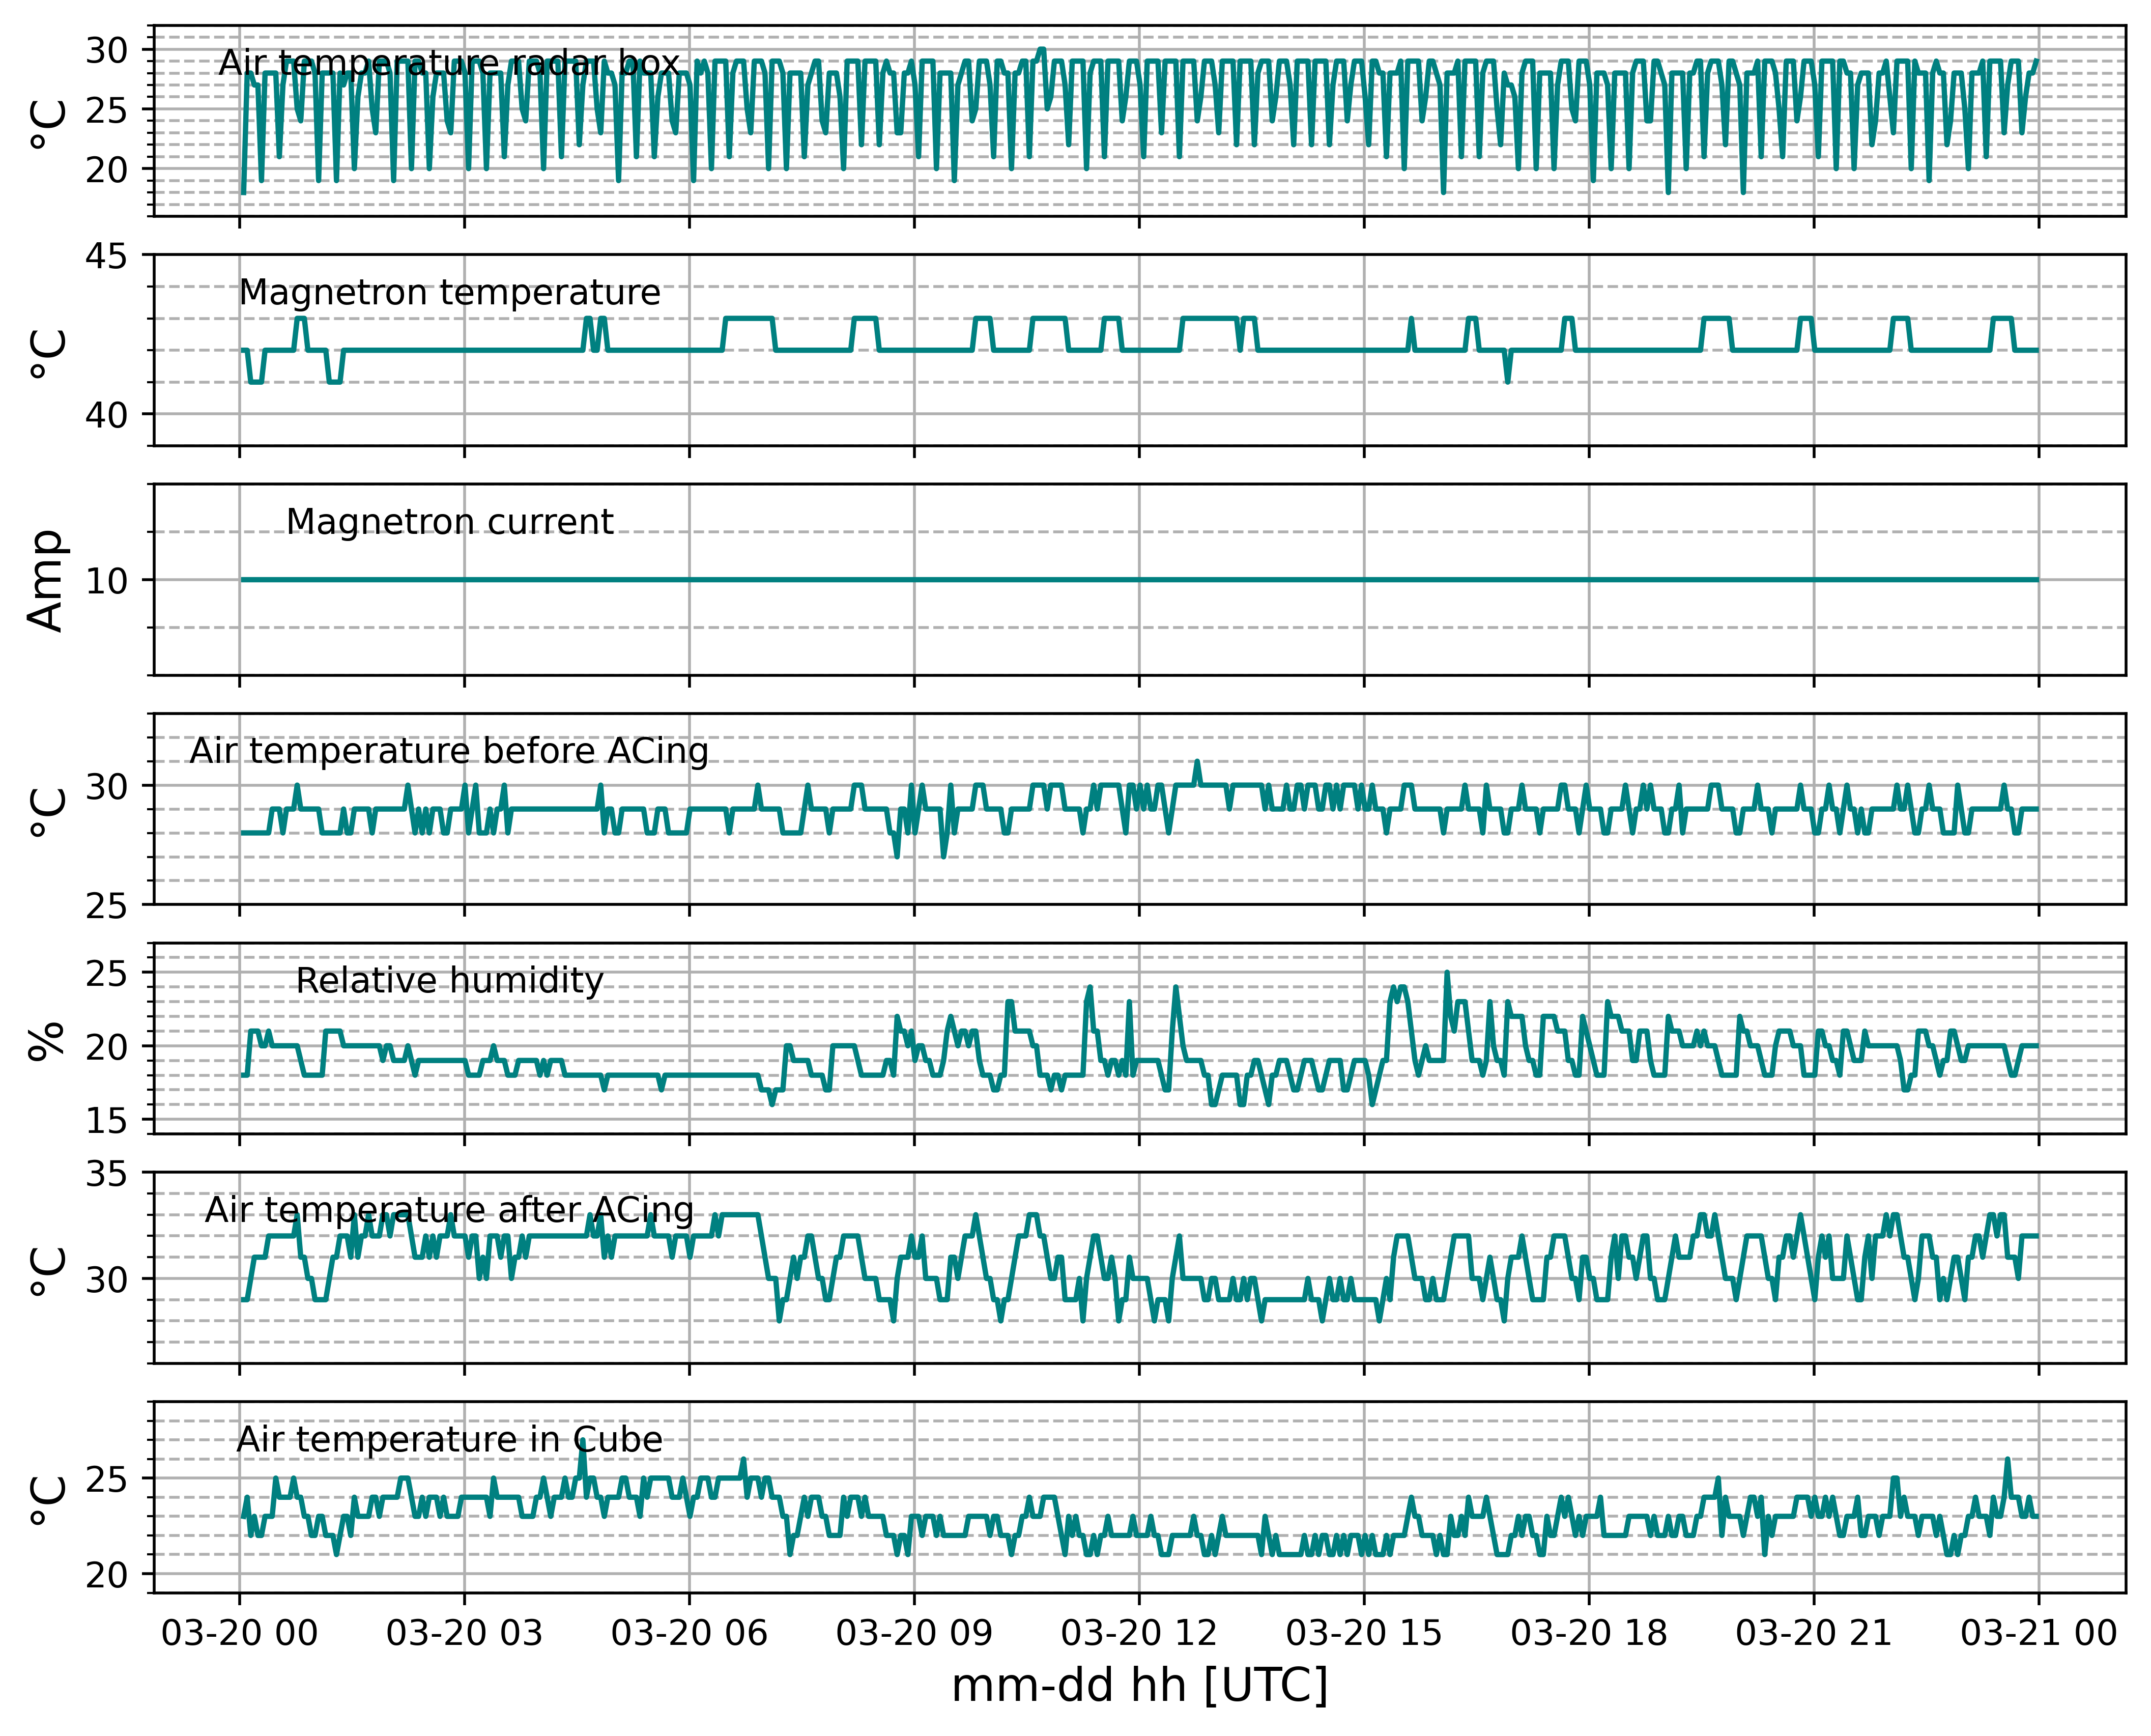Select the "20" tick of the Relative humidity panel
Viewport: 2151px width, 1736px height.
pos(106,1047)
